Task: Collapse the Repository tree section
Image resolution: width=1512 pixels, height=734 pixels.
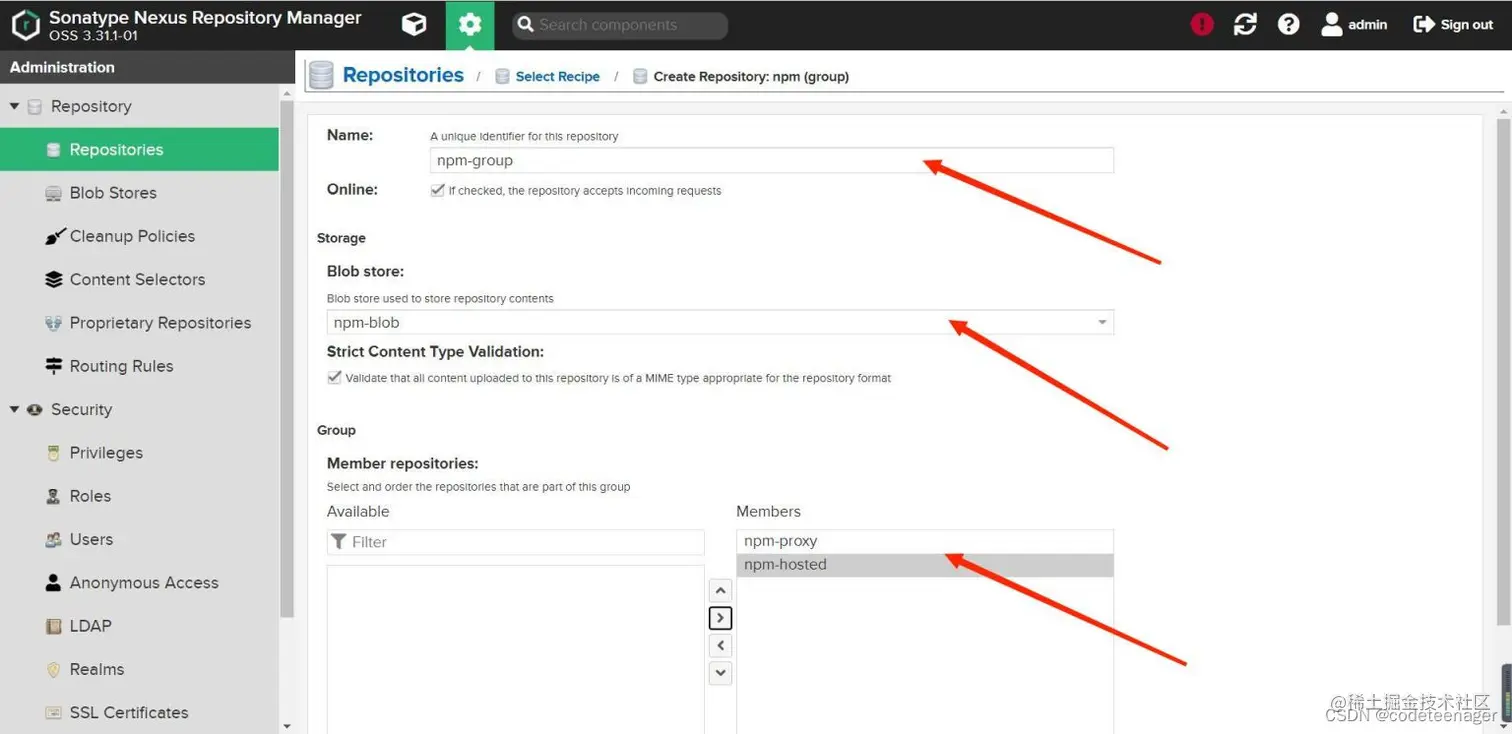Action: click(14, 106)
